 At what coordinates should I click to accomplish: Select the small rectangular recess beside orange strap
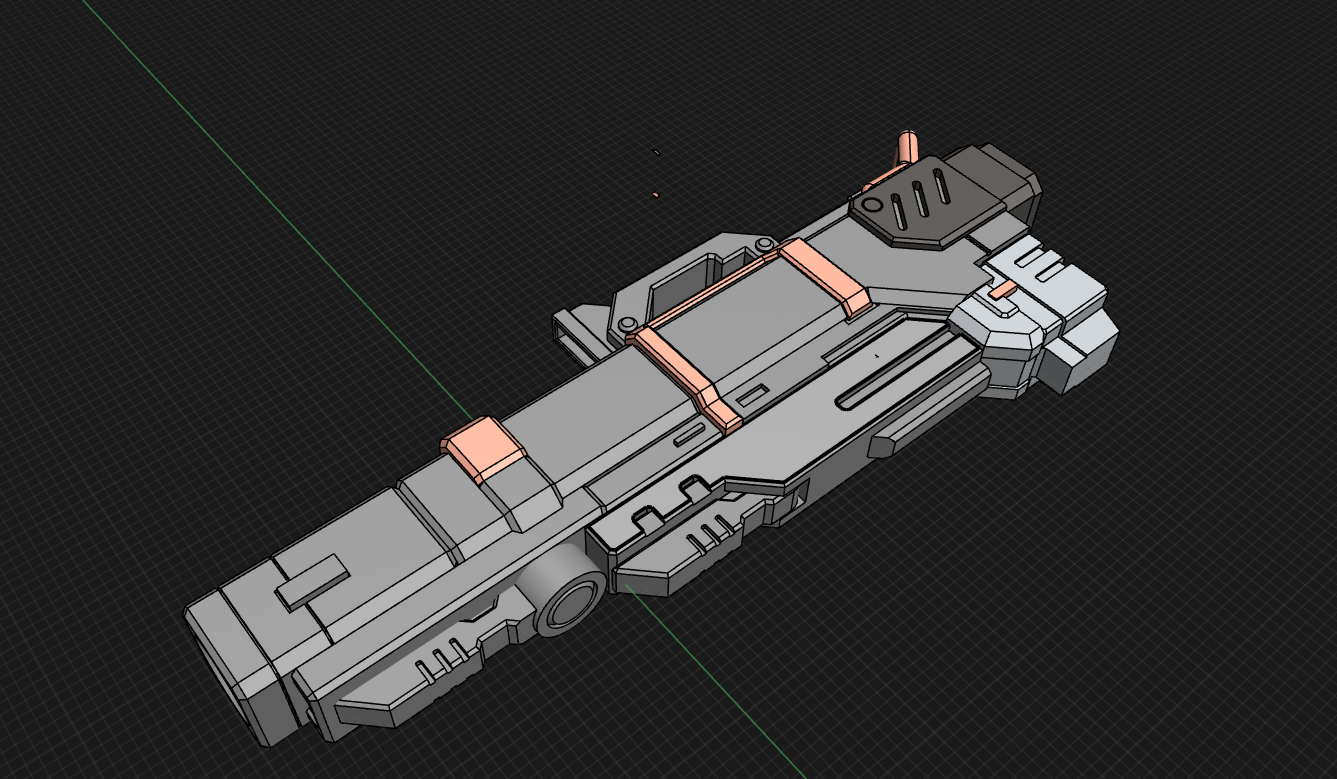(x=687, y=437)
